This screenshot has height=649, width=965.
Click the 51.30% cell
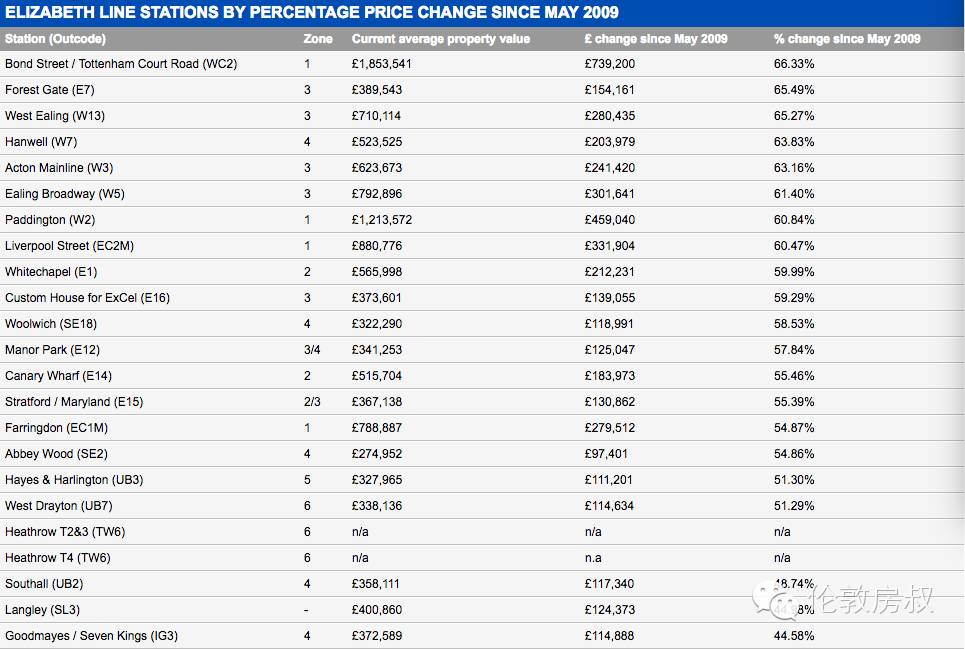pos(794,480)
